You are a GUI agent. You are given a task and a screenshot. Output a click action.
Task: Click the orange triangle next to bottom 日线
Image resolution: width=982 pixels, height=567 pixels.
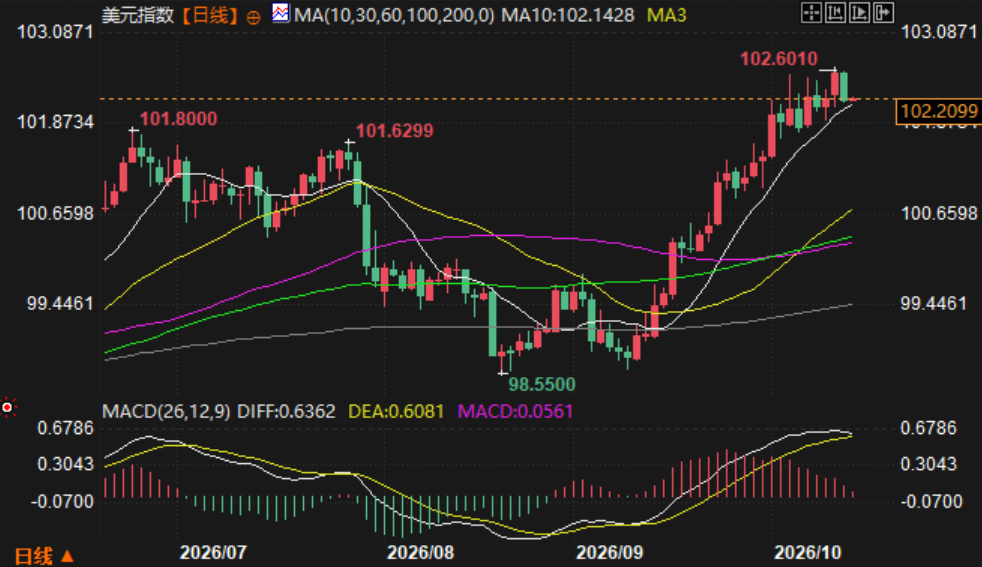pyautogui.click(x=67, y=555)
